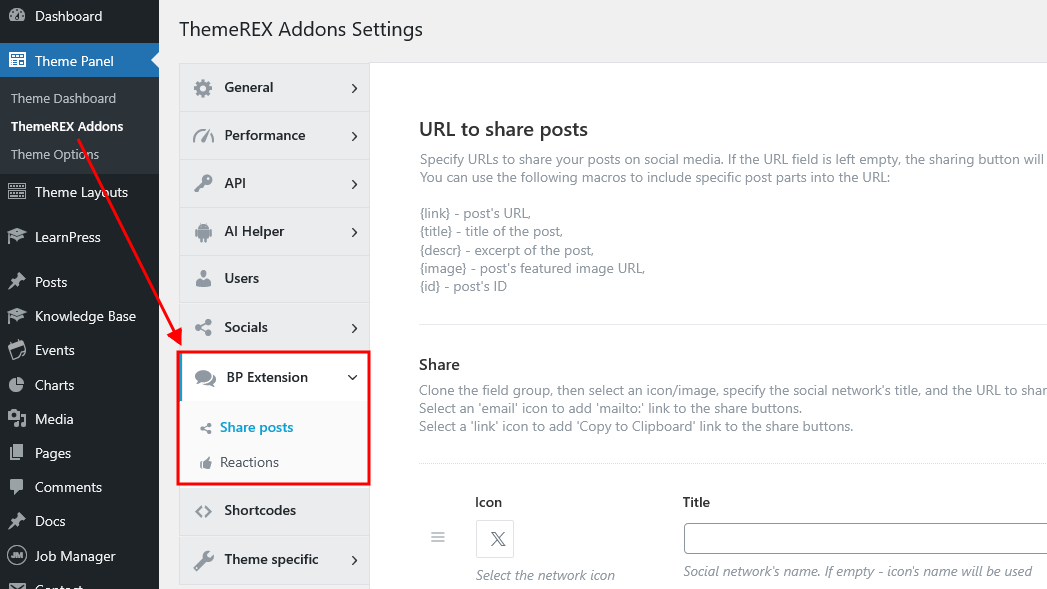Screen dimensions: 1047x589
Task: Click the thumbs-up icon beside Reactions
Action: tap(206, 463)
